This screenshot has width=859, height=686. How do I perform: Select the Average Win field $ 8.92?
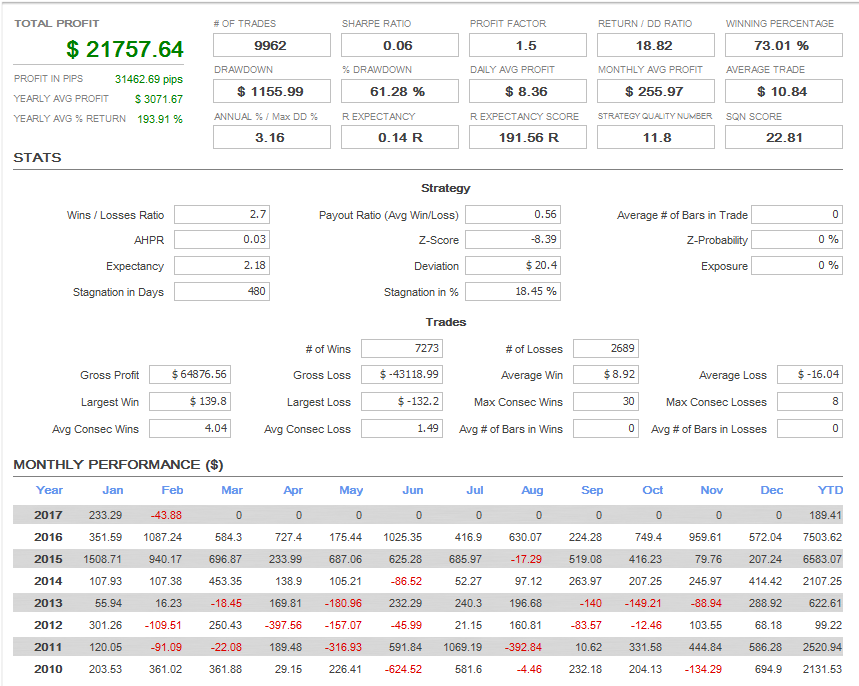(606, 375)
